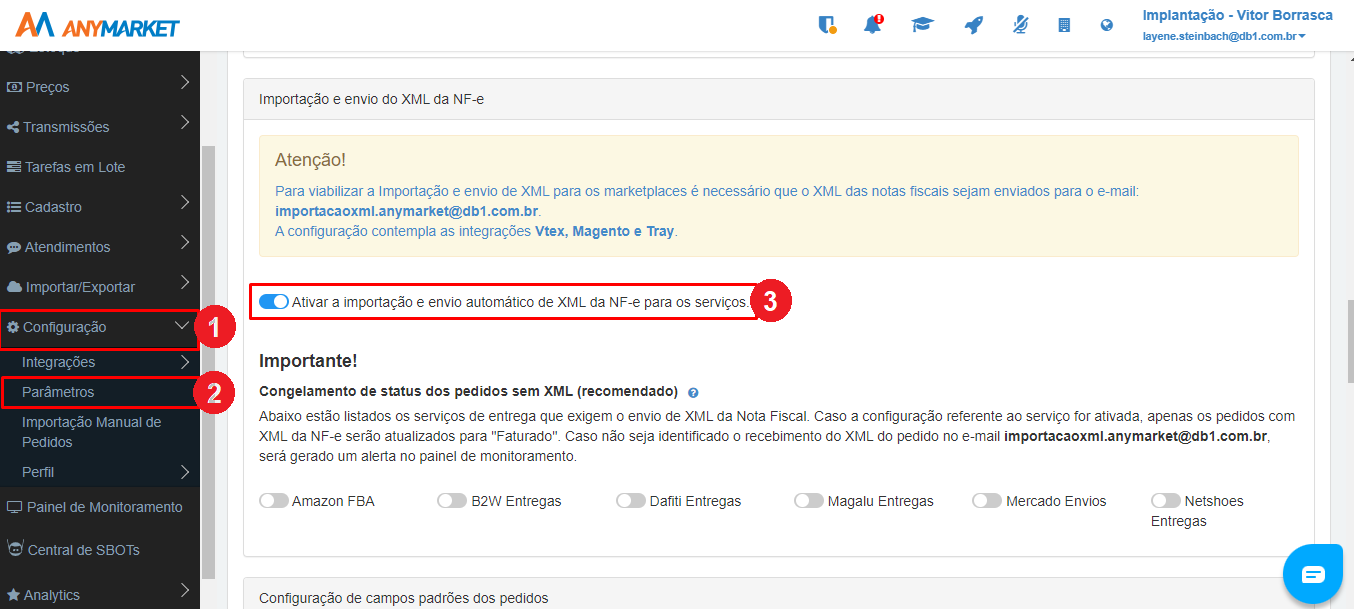Click the sidebar scrollbar
This screenshot has width=1354, height=614.
pos(208,360)
